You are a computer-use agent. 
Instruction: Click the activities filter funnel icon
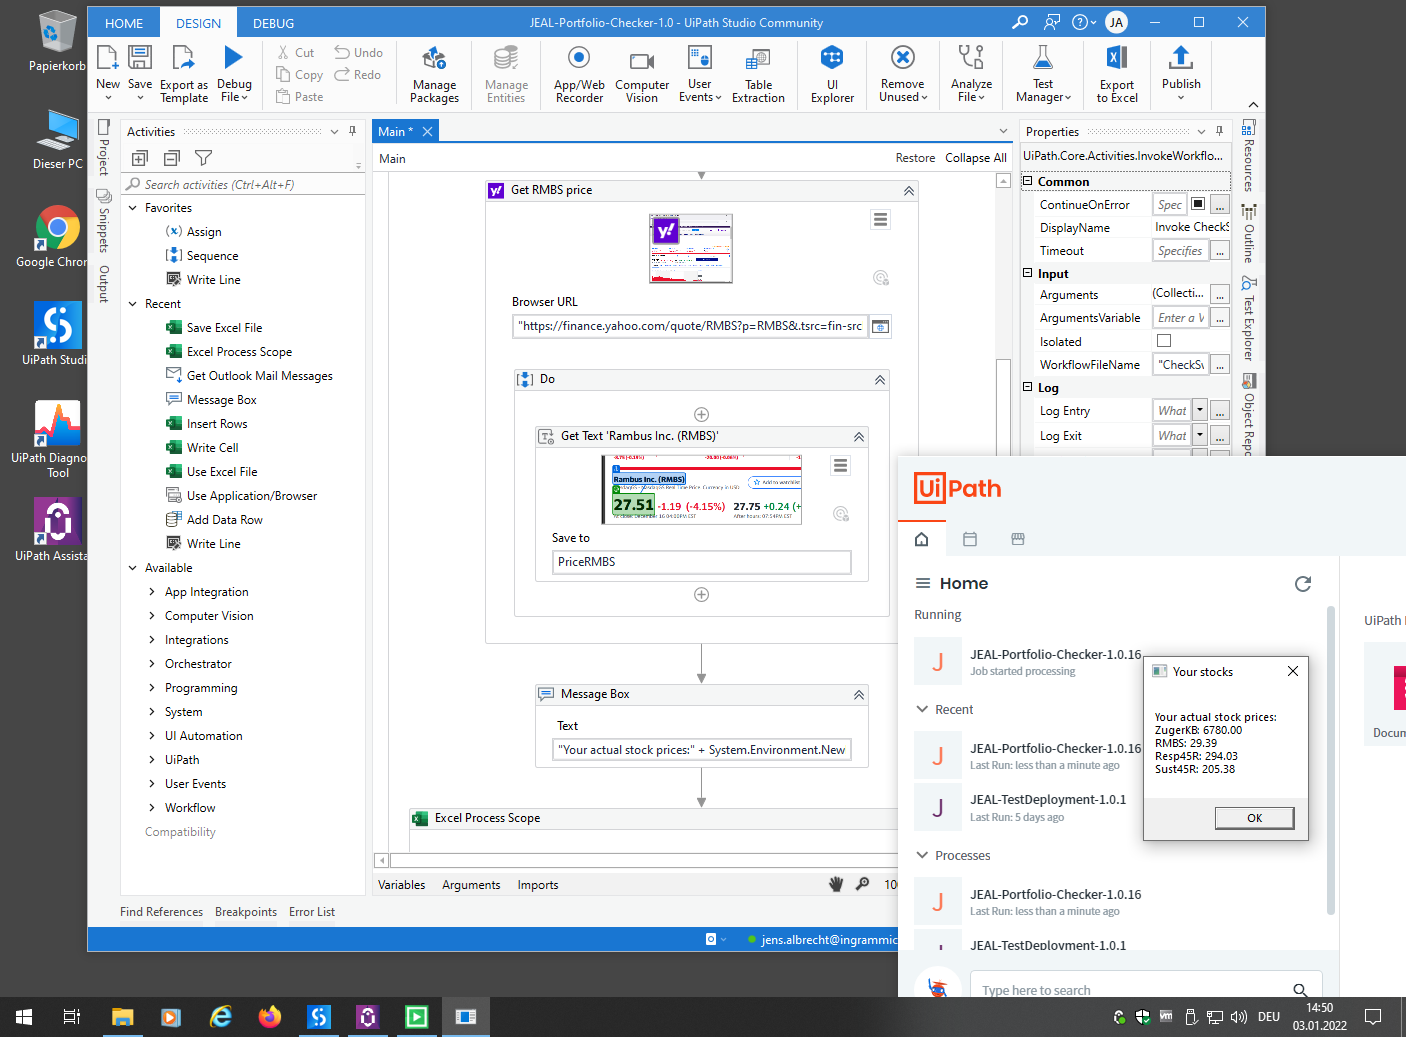[203, 158]
